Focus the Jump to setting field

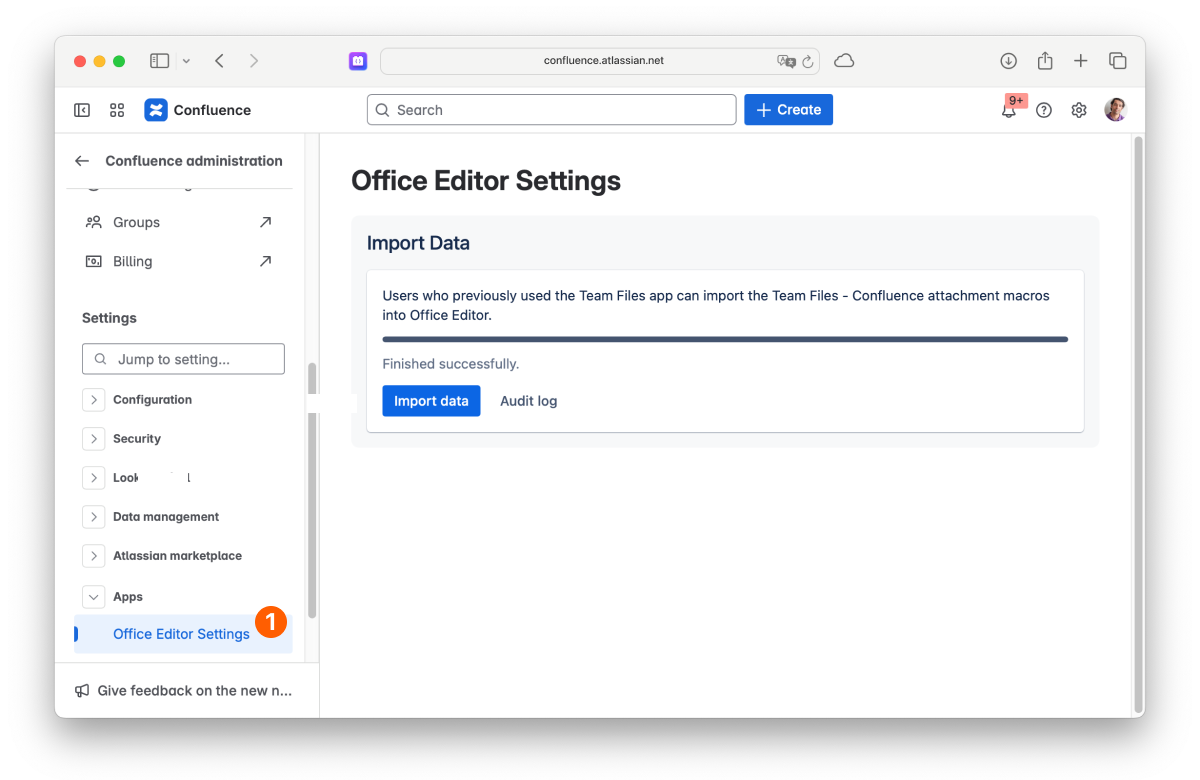(x=183, y=359)
